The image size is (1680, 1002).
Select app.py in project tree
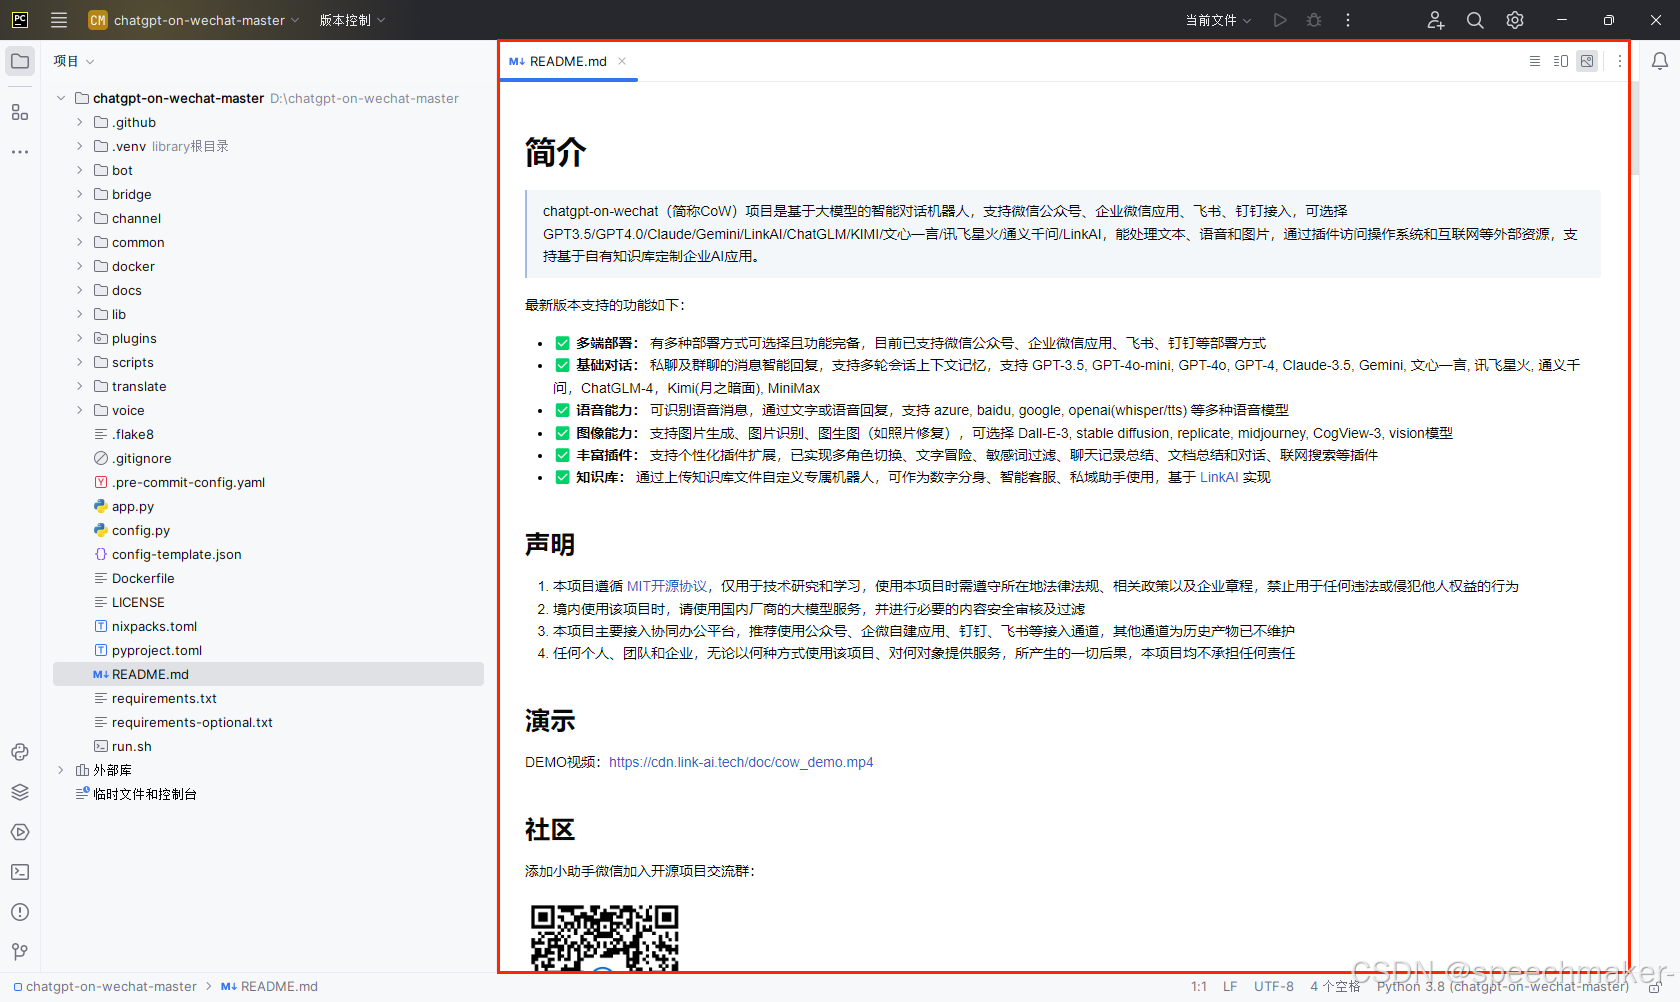click(133, 506)
